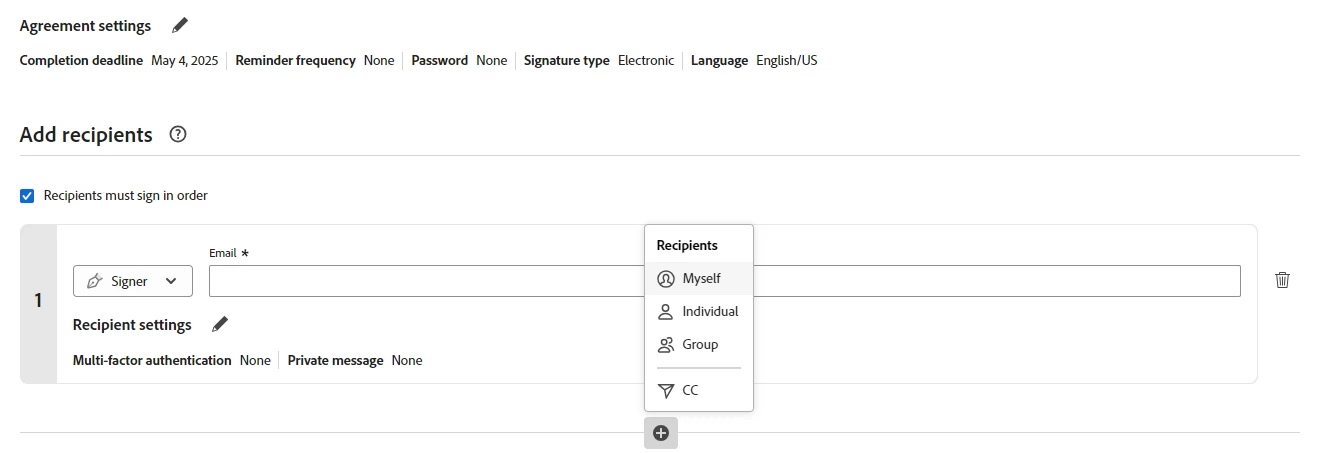The image size is (1325, 453).
Task: Click the plus add recipient button
Action: [x=661, y=433]
